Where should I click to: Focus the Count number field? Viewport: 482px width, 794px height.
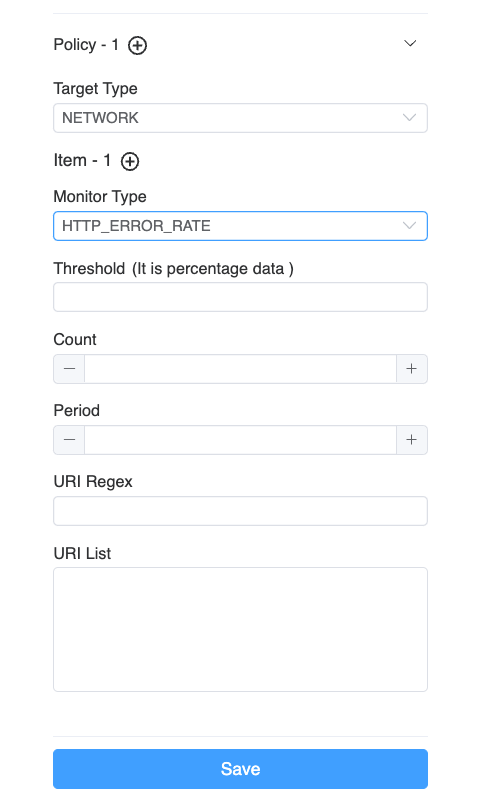click(240, 369)
